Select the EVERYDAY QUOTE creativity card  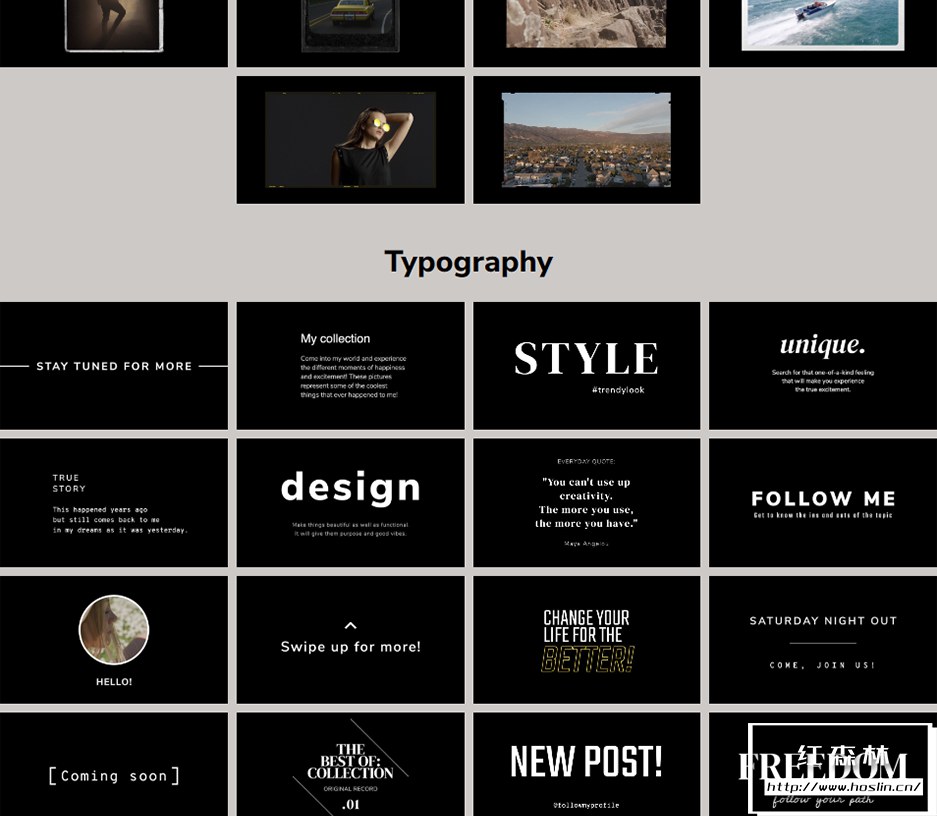coord(586,502)
